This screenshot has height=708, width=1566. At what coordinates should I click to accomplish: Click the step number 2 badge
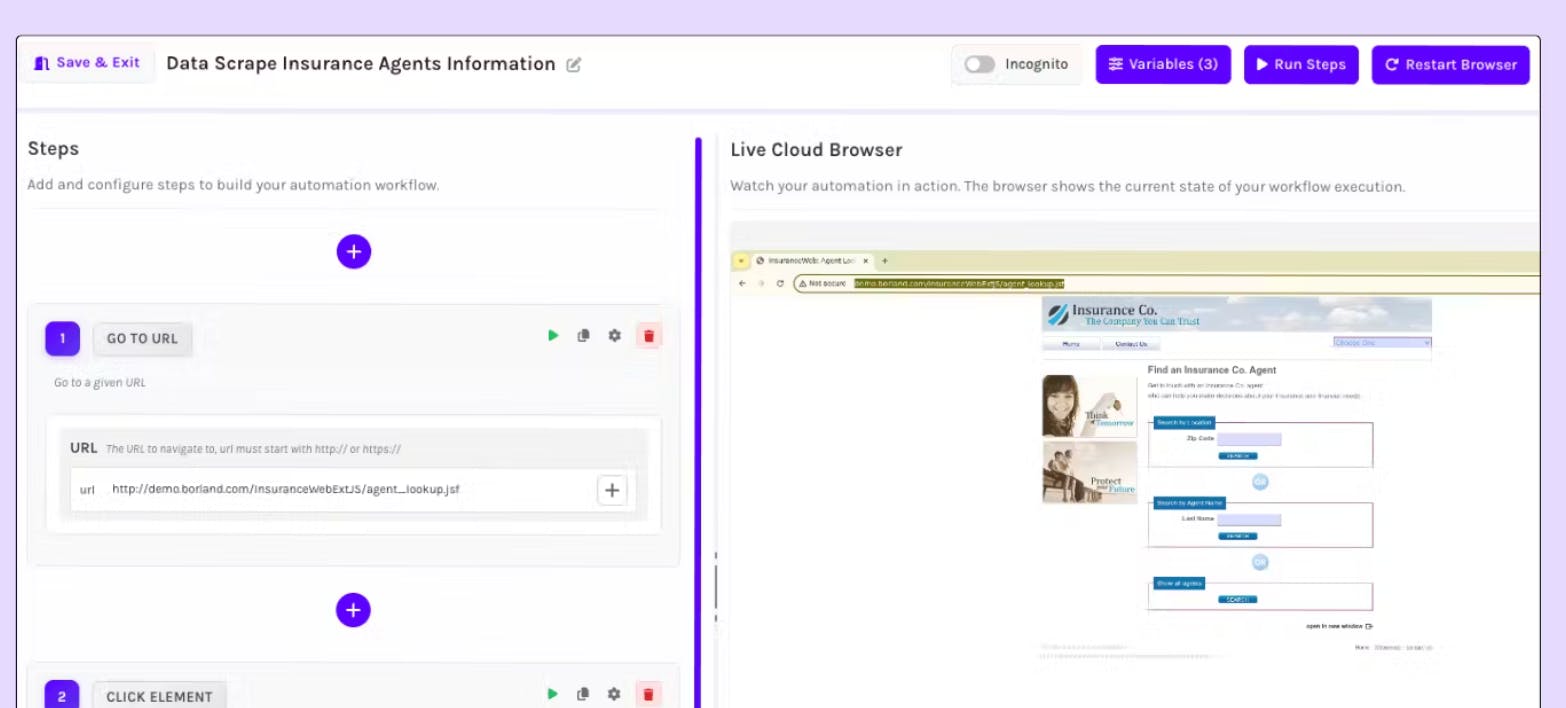[x=62, y=696]
